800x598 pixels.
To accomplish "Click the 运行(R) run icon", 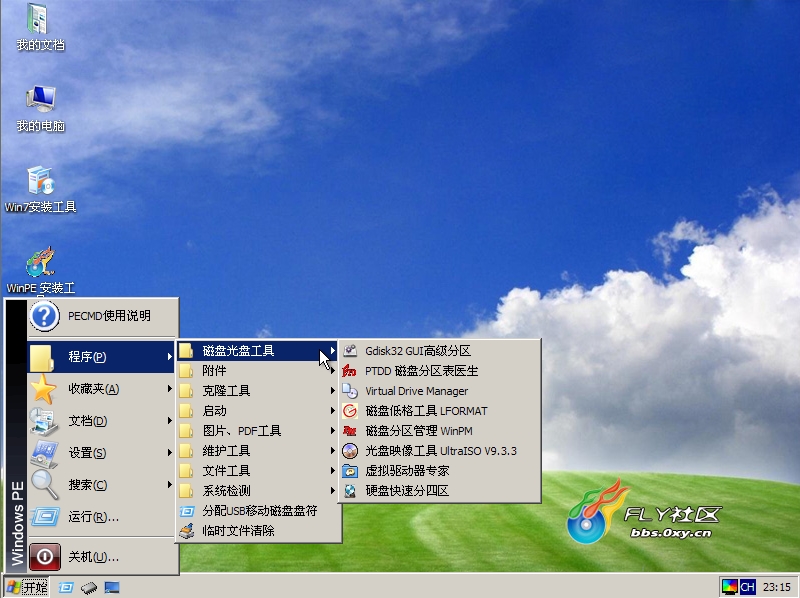I will tap(45, 517).
